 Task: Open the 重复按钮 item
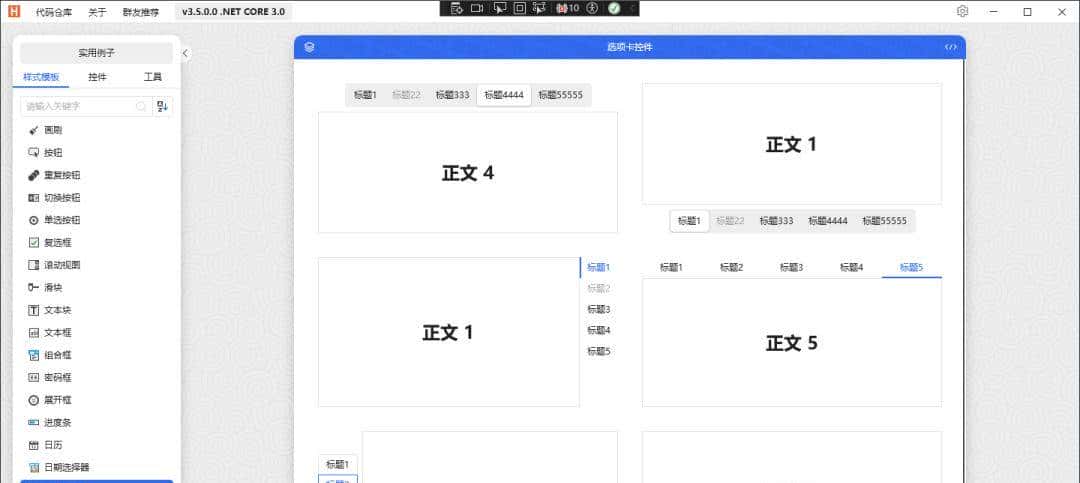coord(96,175)
